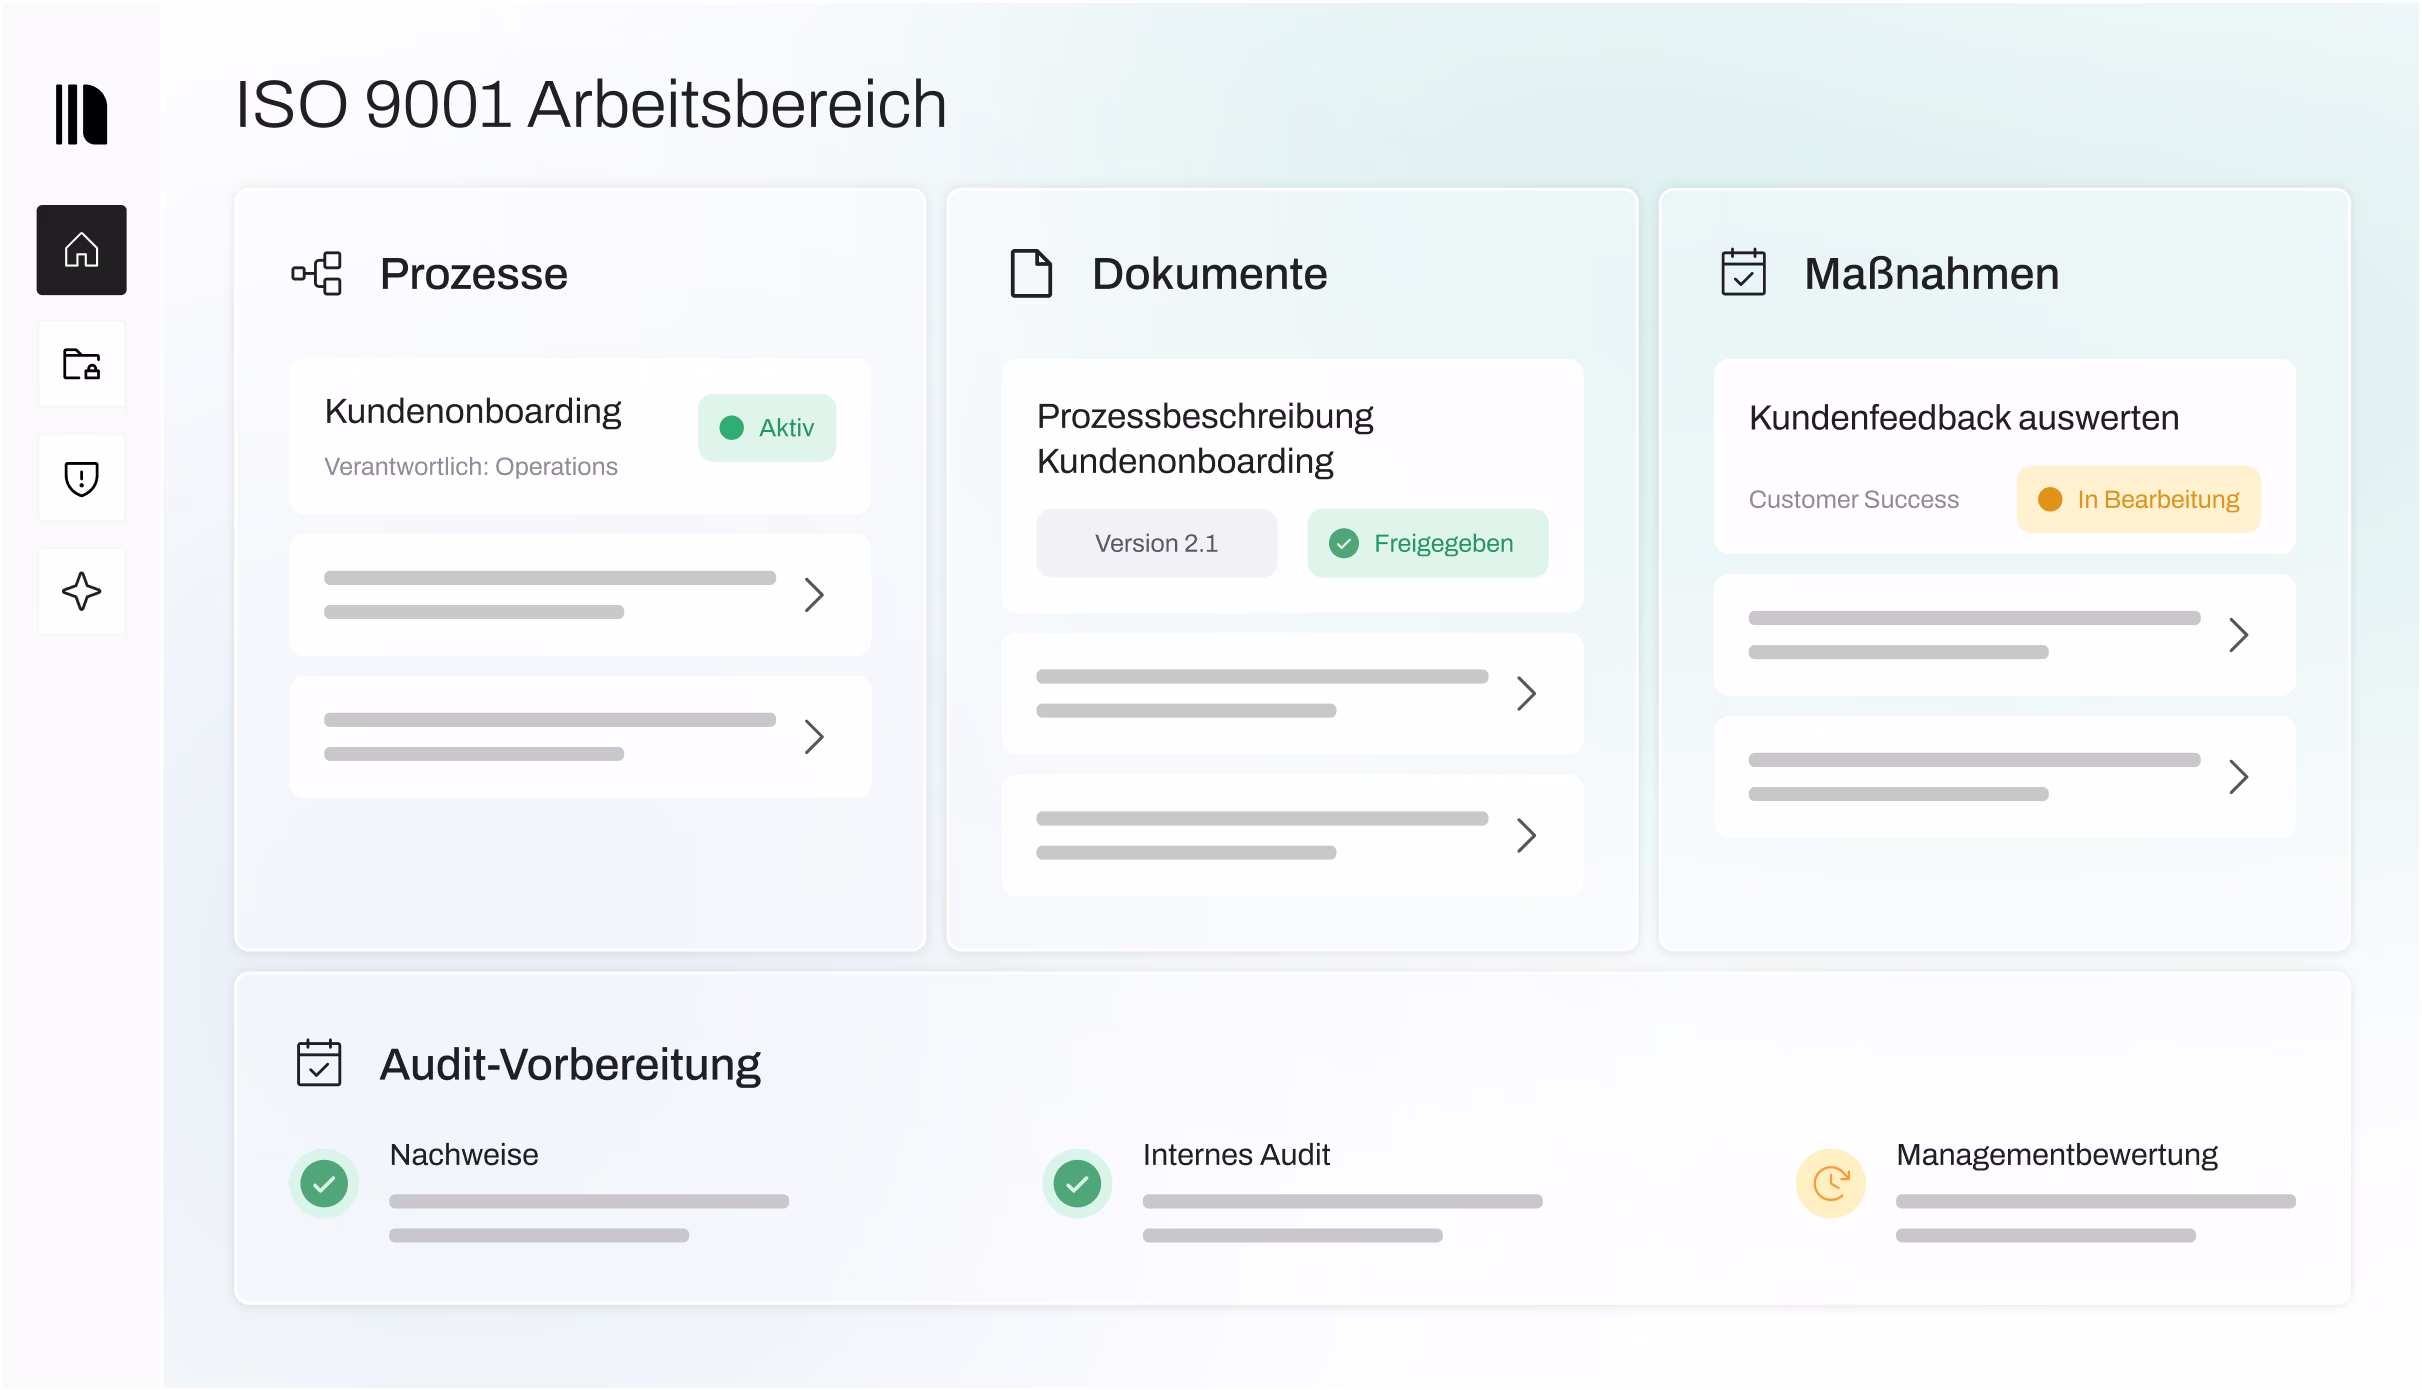2422x1390 pixels.
Task: Open the shield alert sidebar icon
Action: pos(82,478)
